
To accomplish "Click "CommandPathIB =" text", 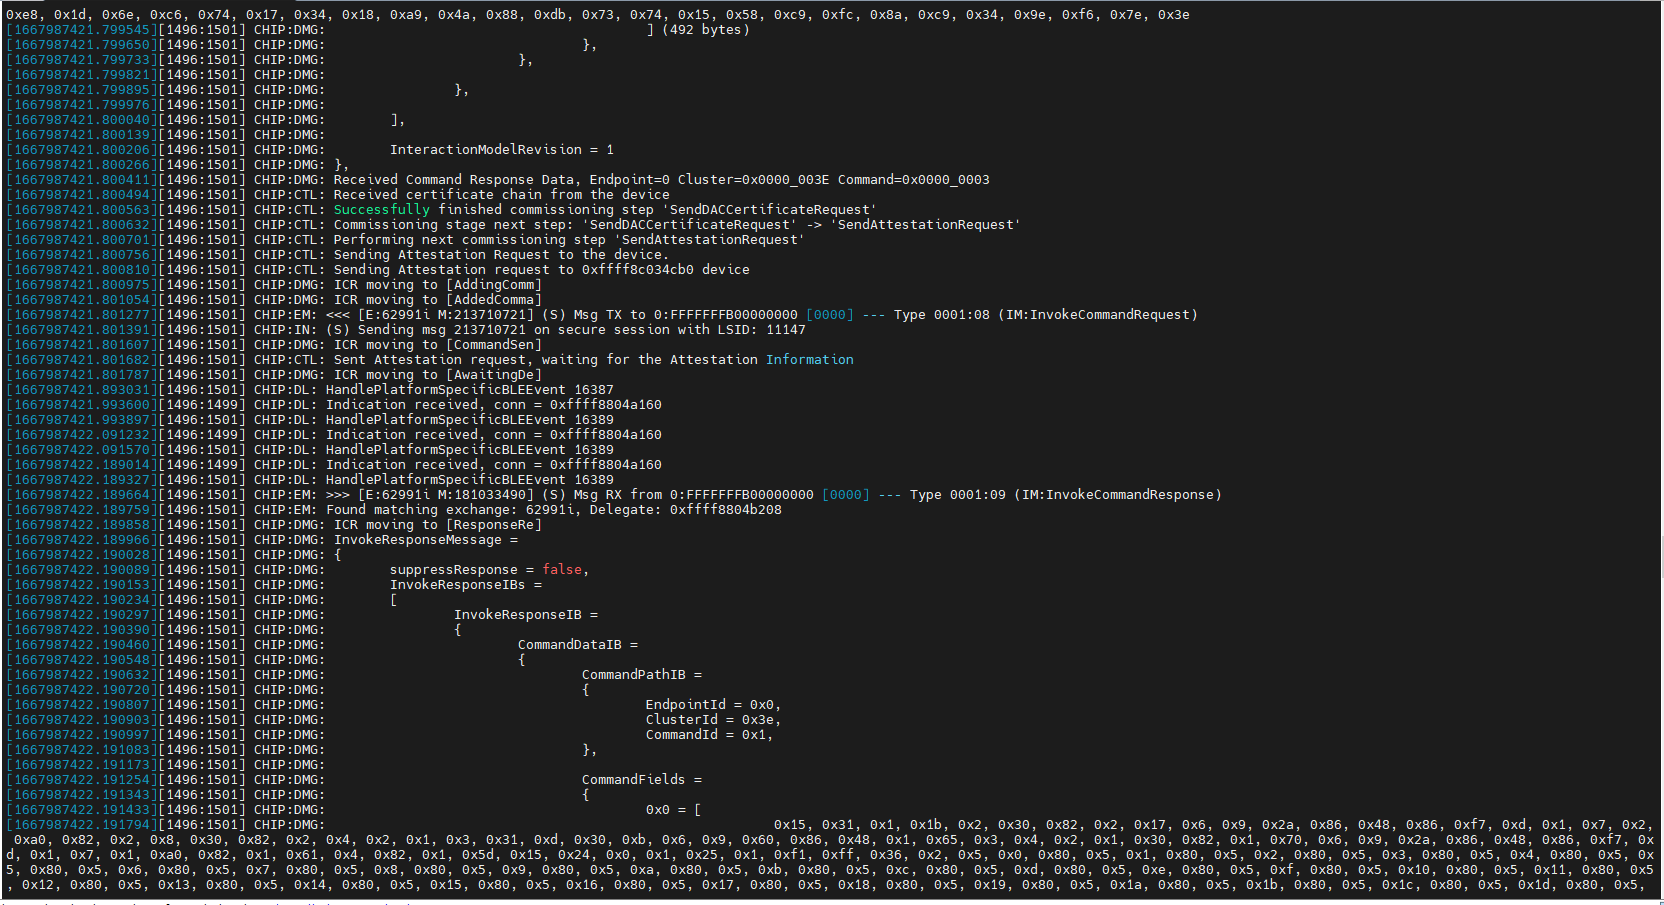I will point(642,675).
